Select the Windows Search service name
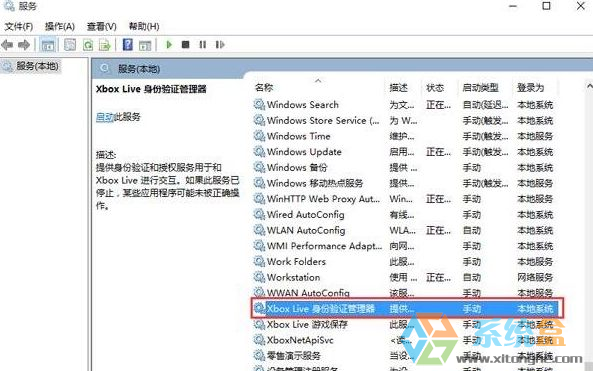Screen dimensions: 593x371 tap(303, 105)
